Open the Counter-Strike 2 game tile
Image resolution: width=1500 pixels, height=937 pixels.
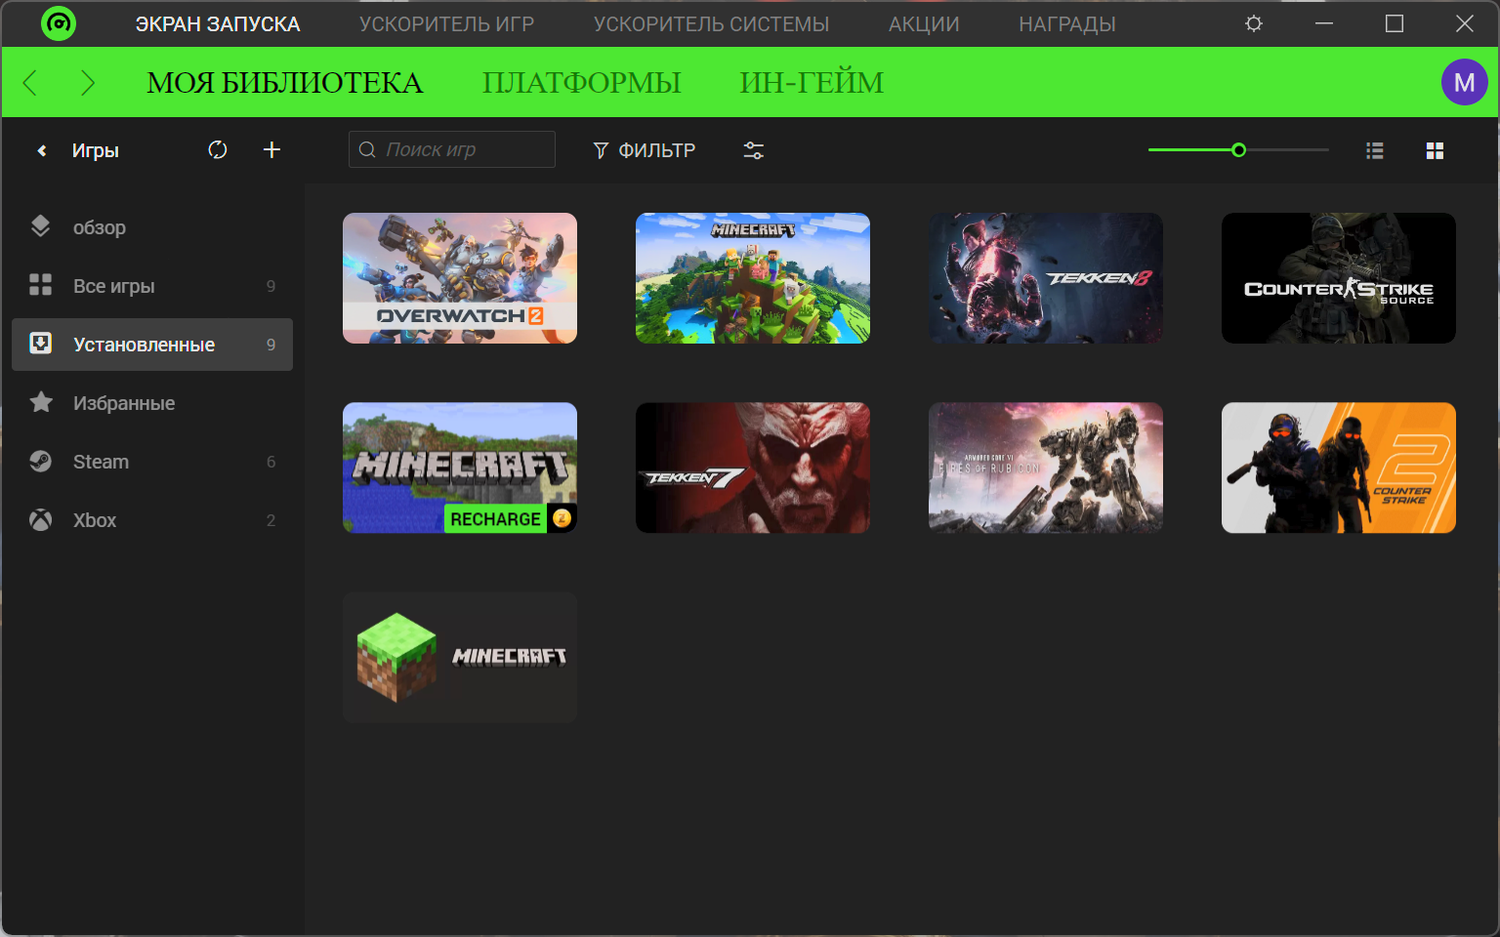tap(1339, 468)
